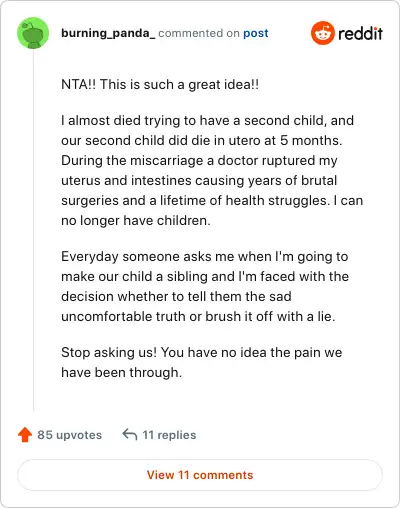Click the 'commented on' gray text
The height and width of the screenshot is (508, 400).
(x=199, y=33)
